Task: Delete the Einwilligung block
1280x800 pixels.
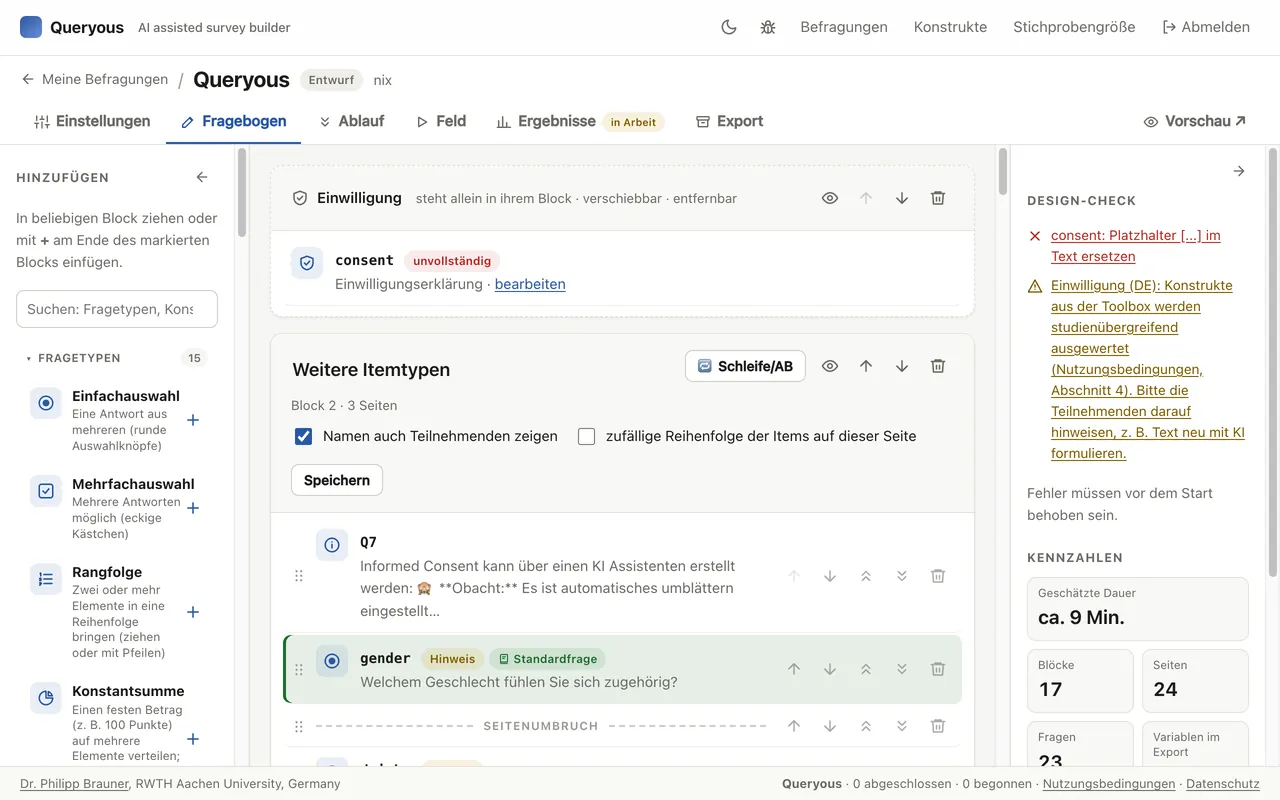Action: pyautogui.click(x=938, y=198)
